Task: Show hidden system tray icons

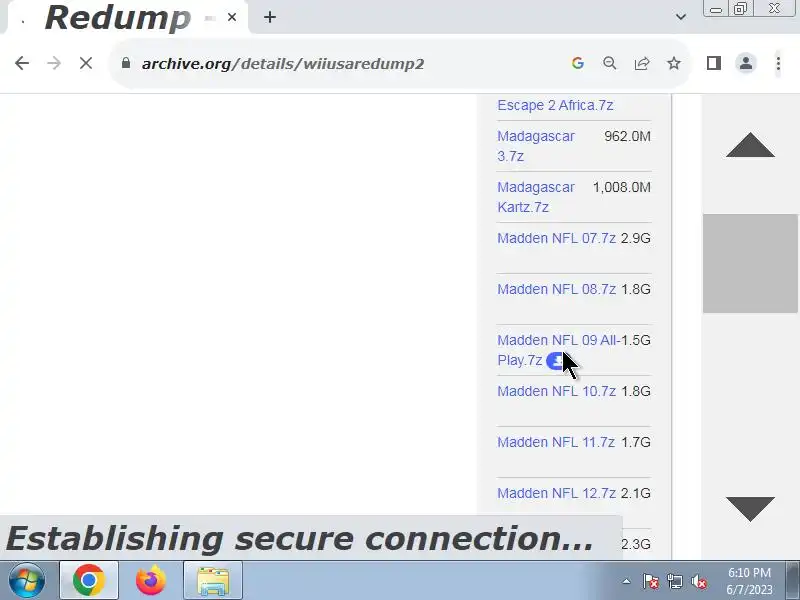Action: [x=626, y=581]
